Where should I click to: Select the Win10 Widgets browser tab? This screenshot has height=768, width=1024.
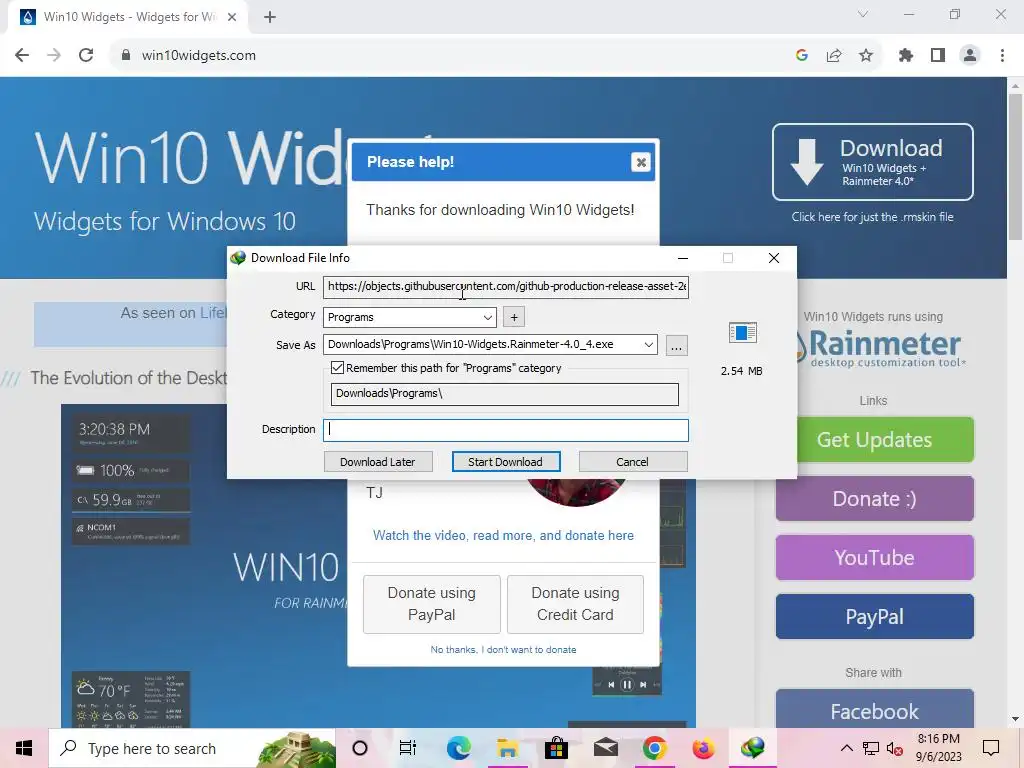pos(128,17)
